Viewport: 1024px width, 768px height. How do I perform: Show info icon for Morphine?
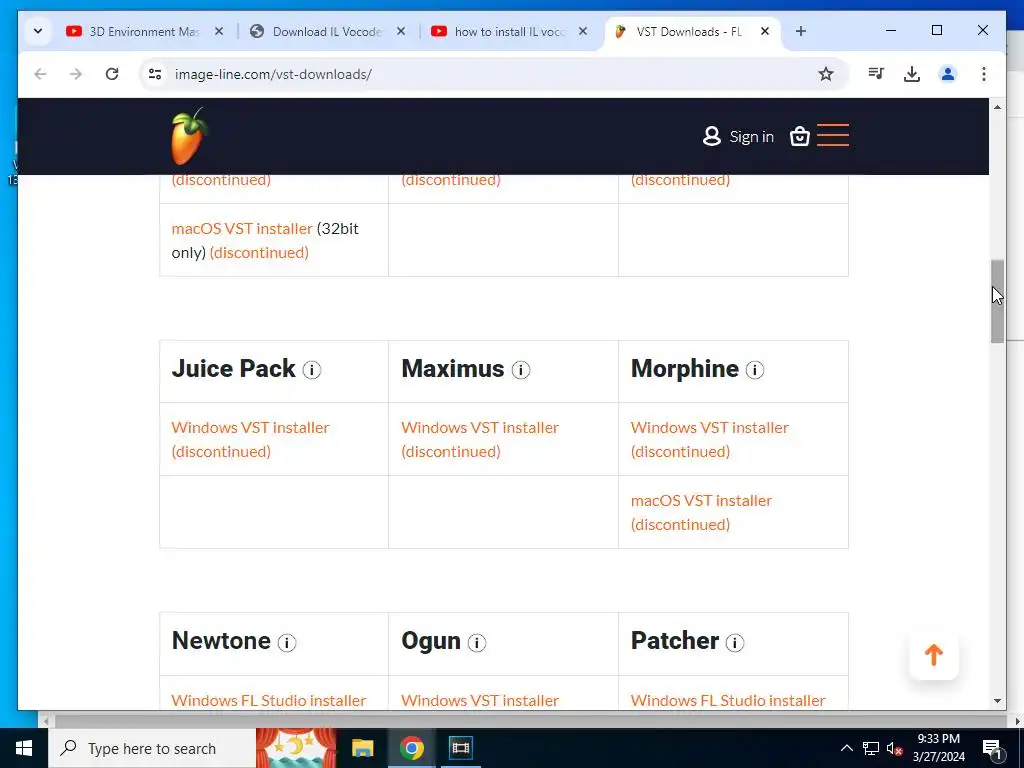(755, 370)
